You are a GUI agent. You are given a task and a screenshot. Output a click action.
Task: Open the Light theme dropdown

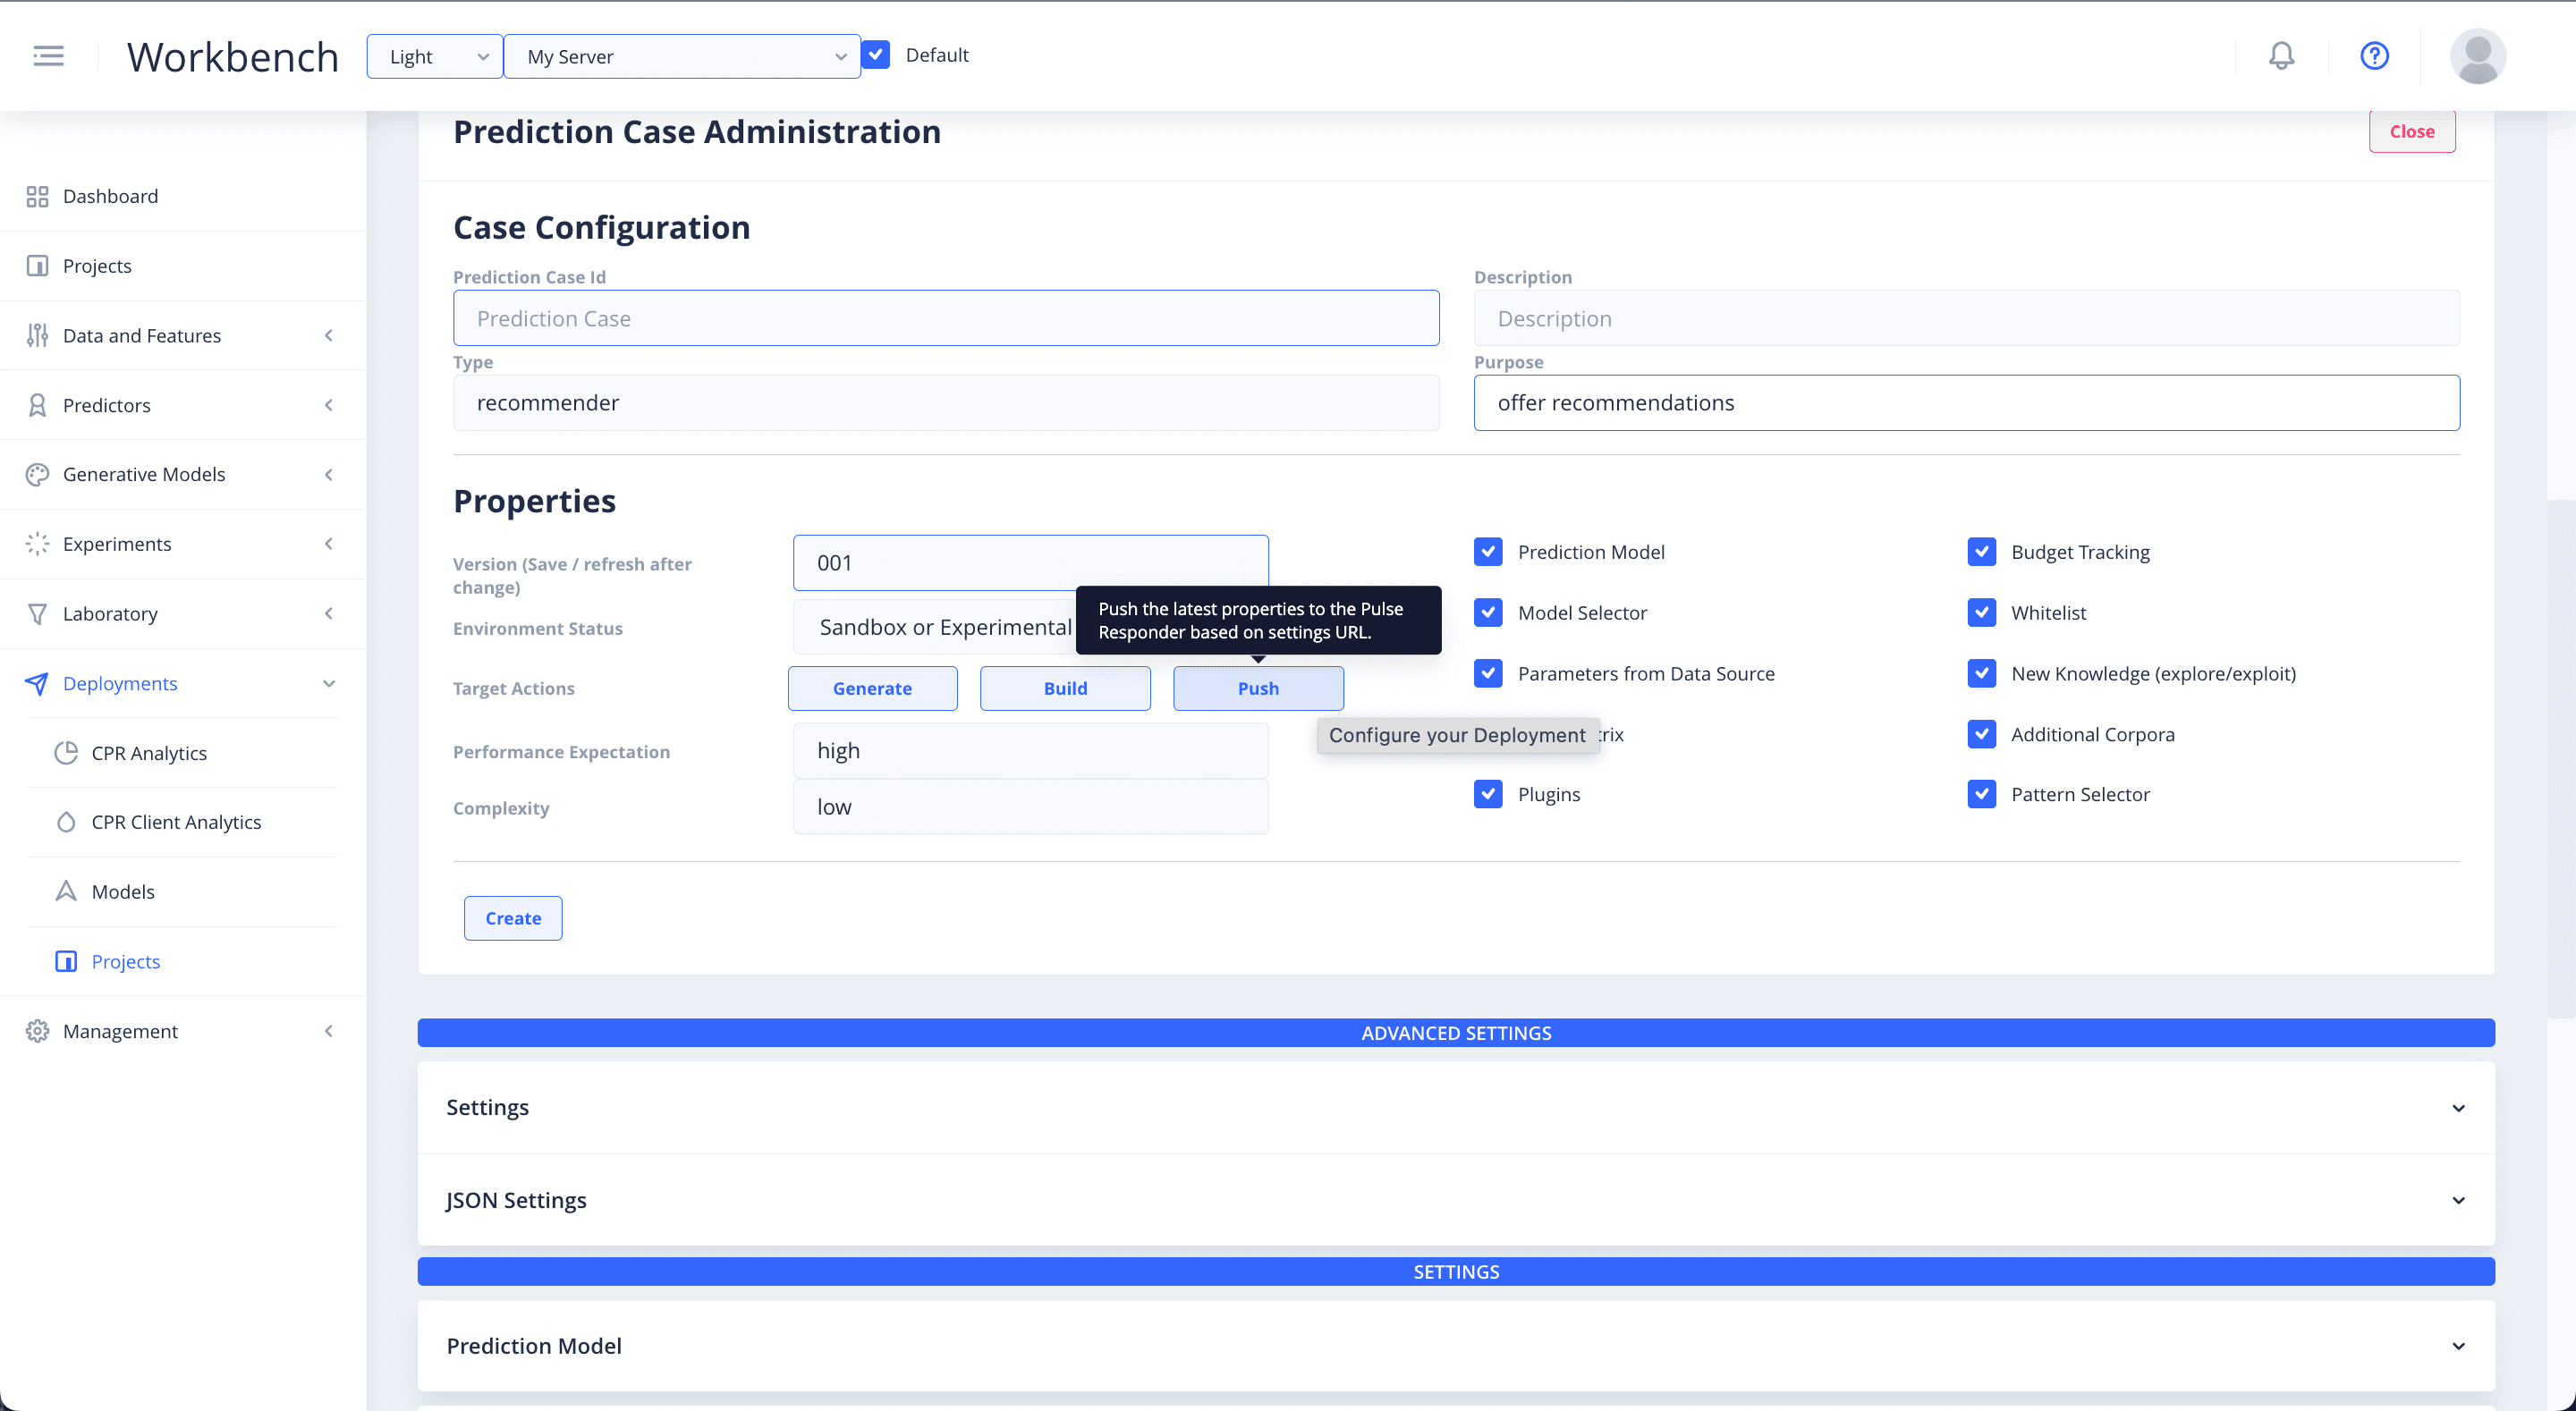(435, 56)
